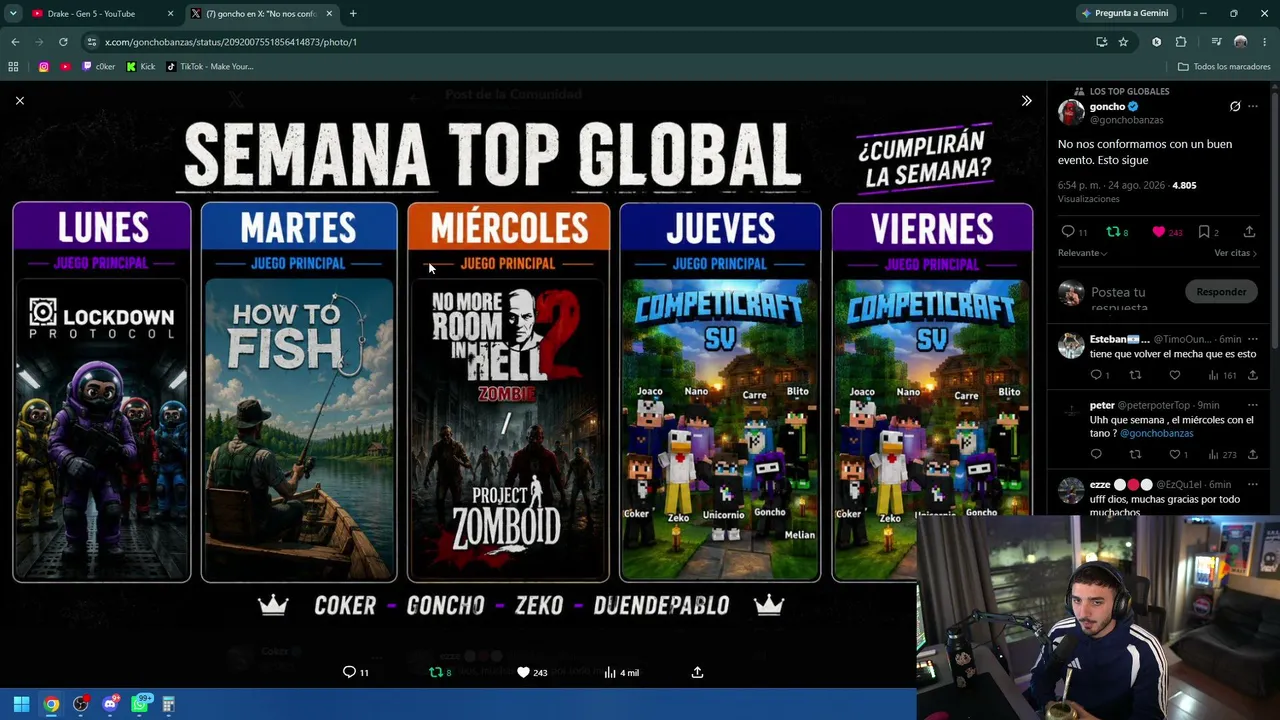
Task: Open the c0ker Twitch bookmark
Action: [99, 67]
